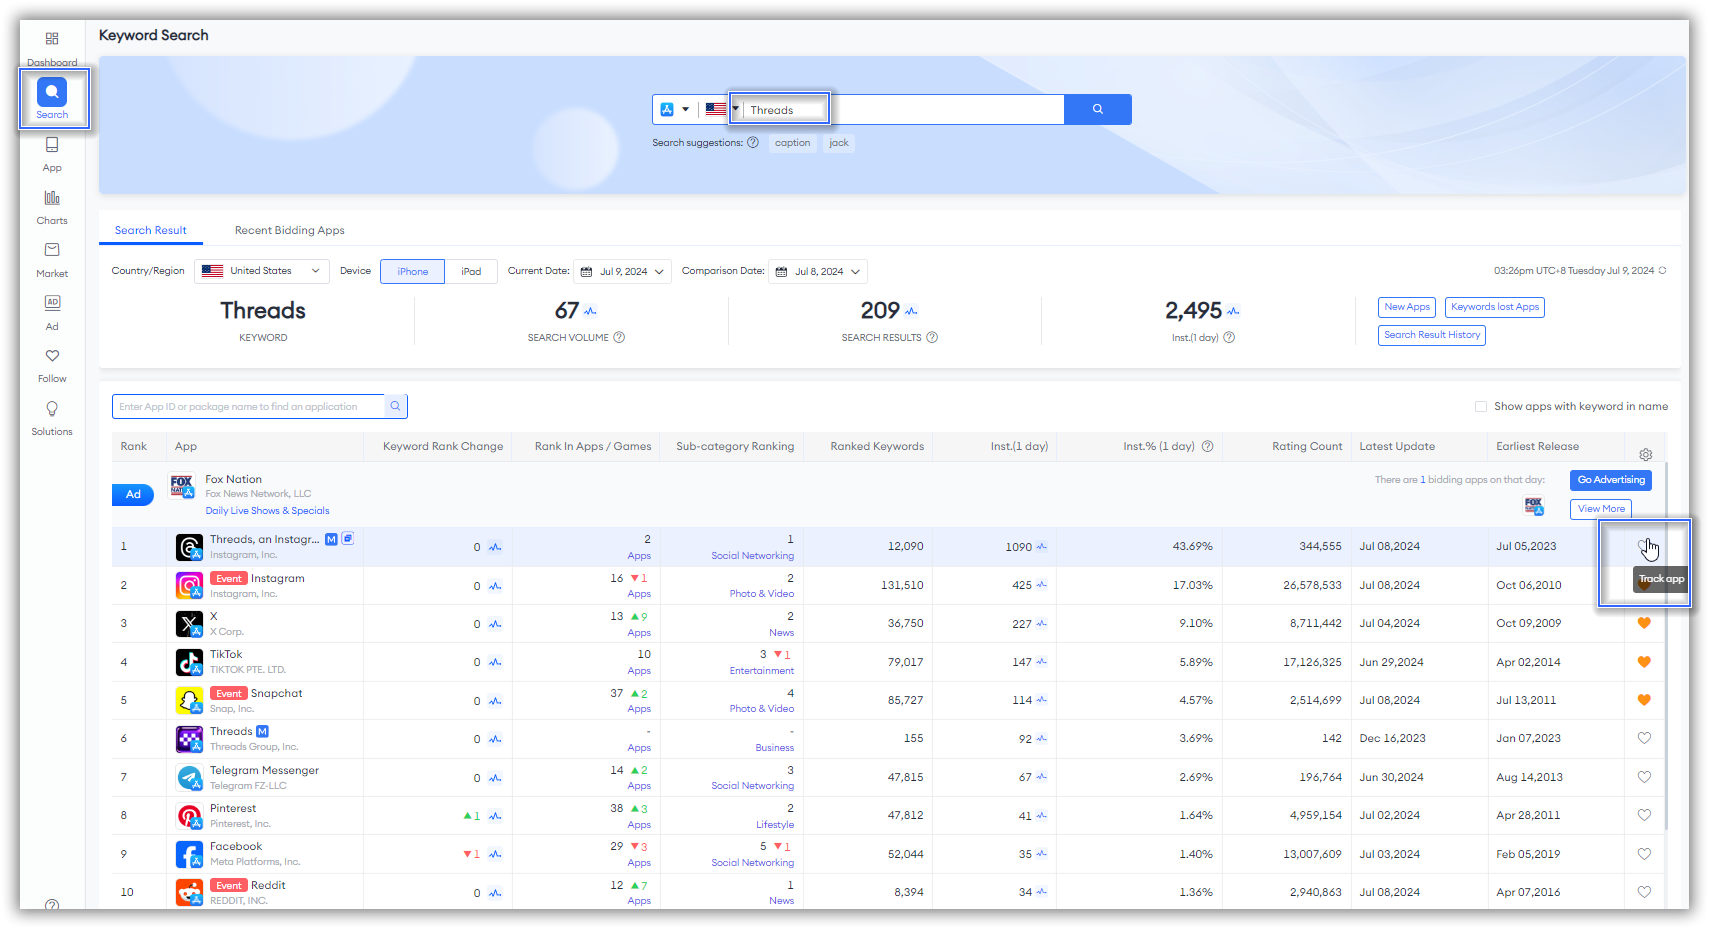
Task: Click the refresh icon next to the timestamp
Action: pos(1662,271)
